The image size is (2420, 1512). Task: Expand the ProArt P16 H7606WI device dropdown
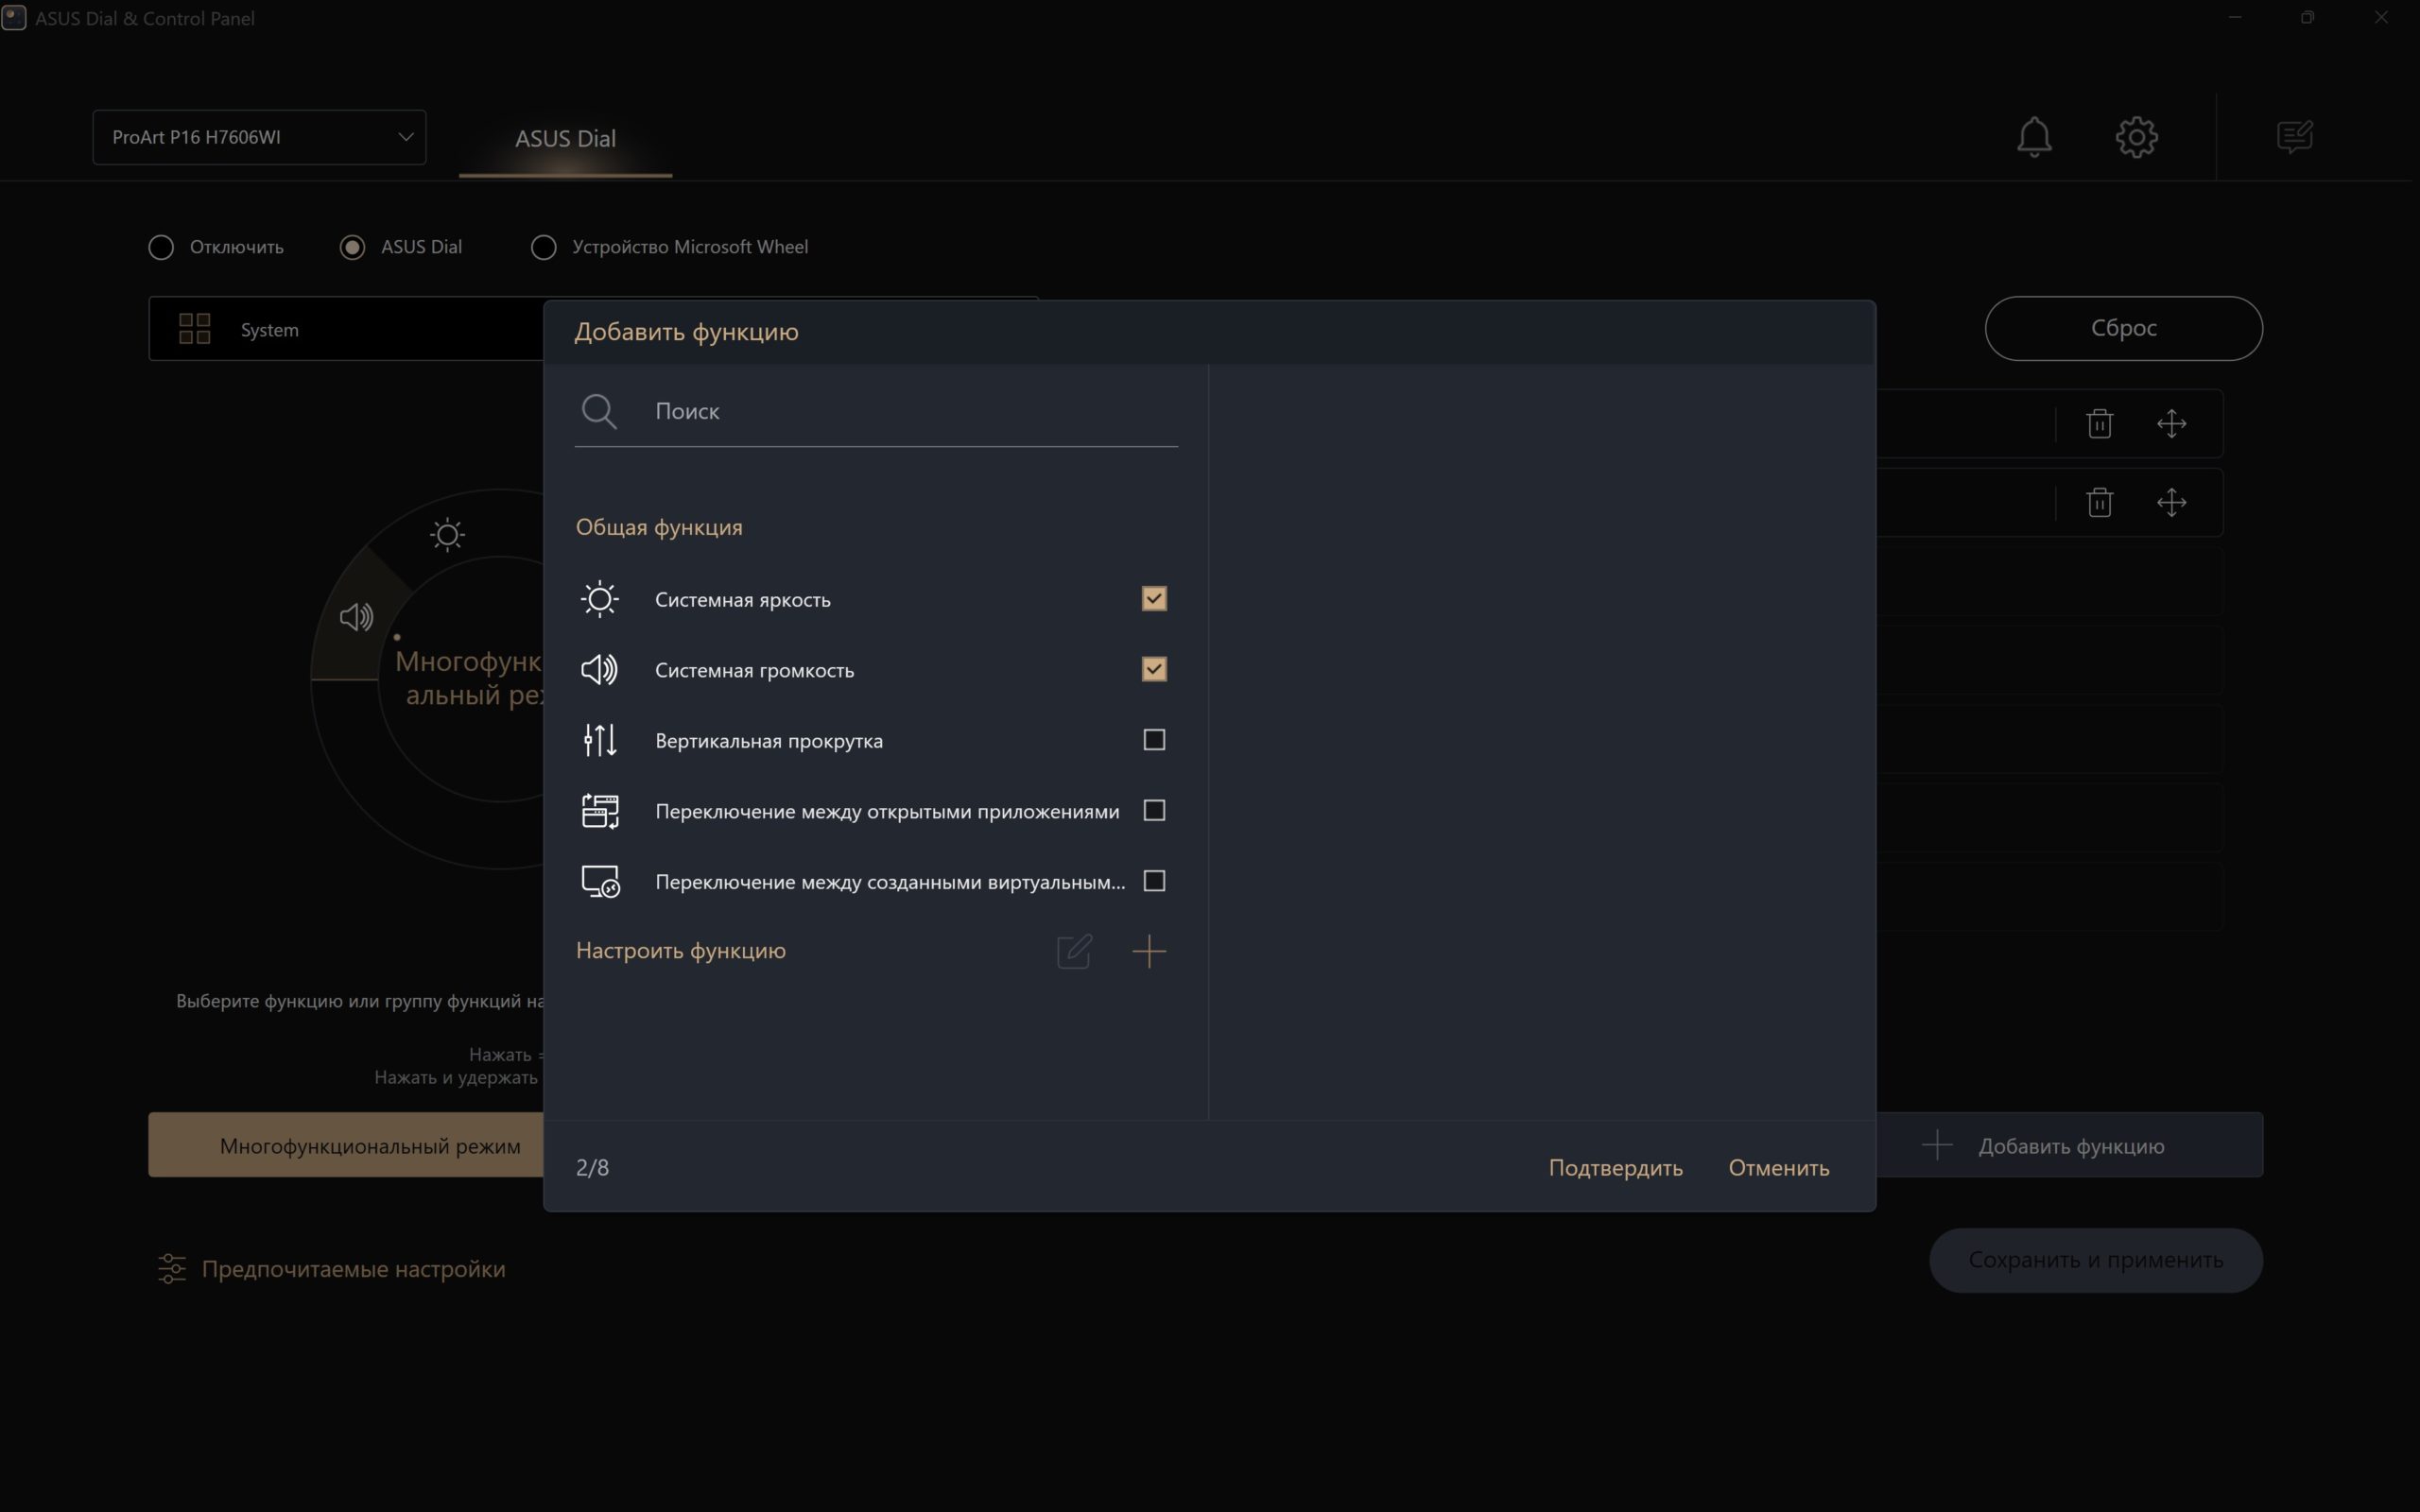click(x=259, y=137)
